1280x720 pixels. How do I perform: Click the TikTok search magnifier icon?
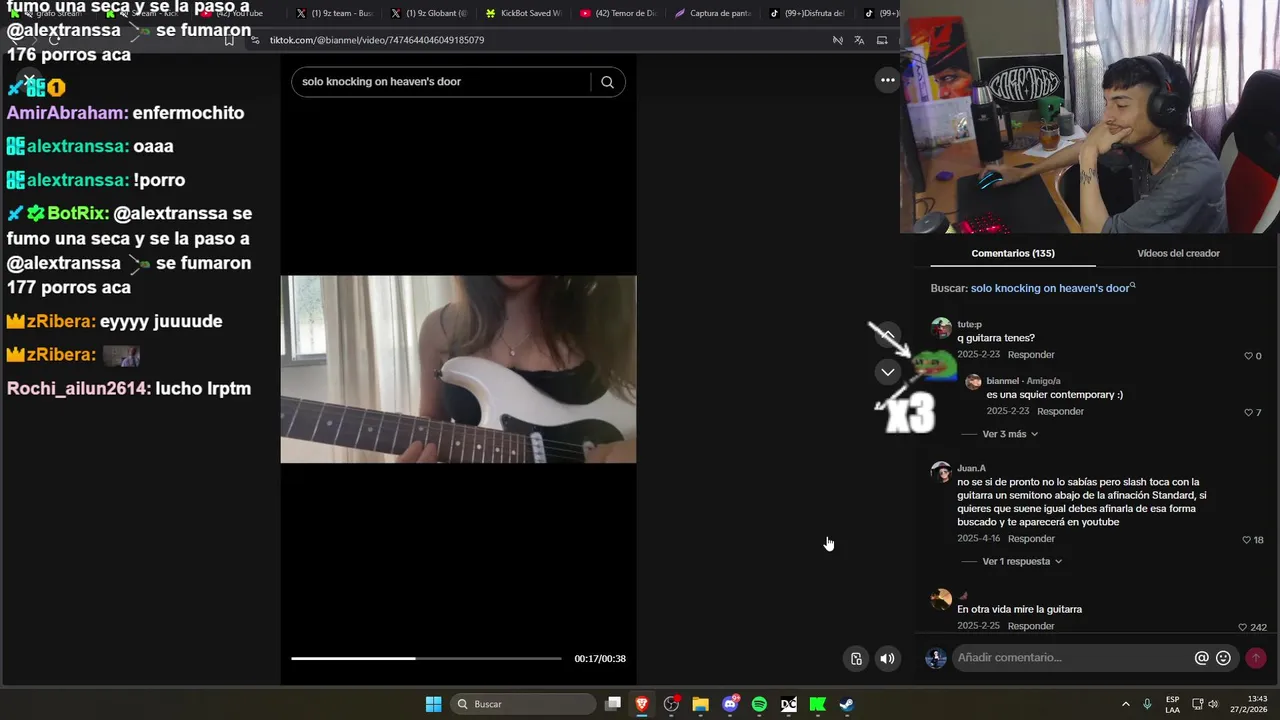(607, 82)
